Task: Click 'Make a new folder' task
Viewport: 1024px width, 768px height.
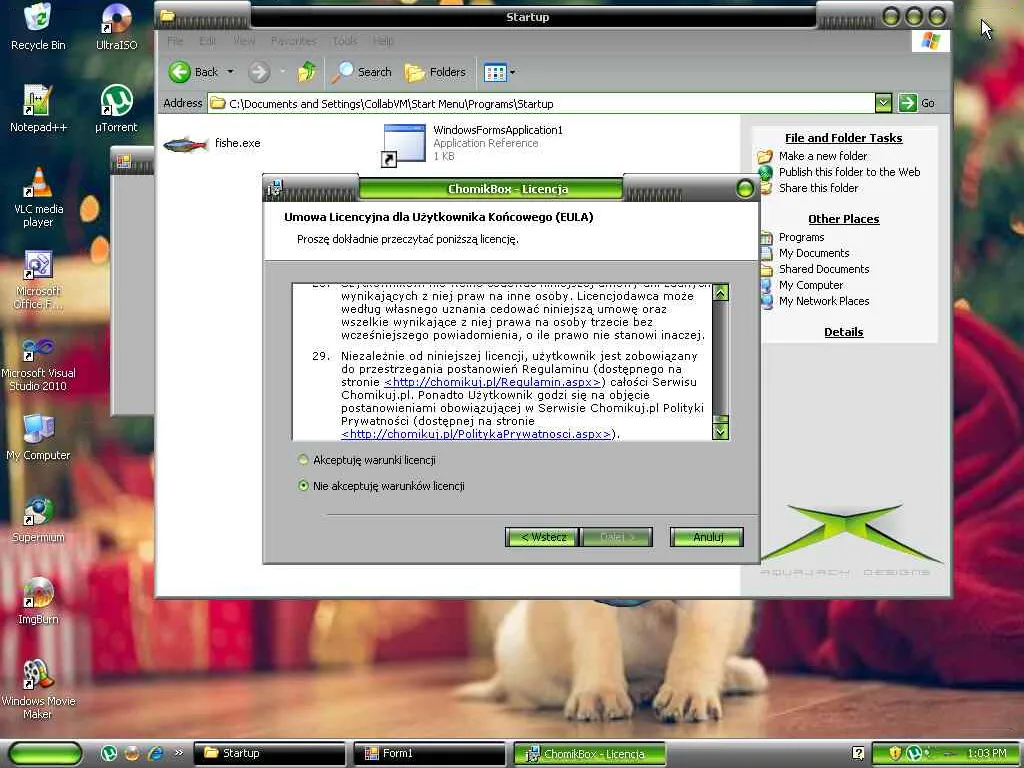Action: pos(823,156)
